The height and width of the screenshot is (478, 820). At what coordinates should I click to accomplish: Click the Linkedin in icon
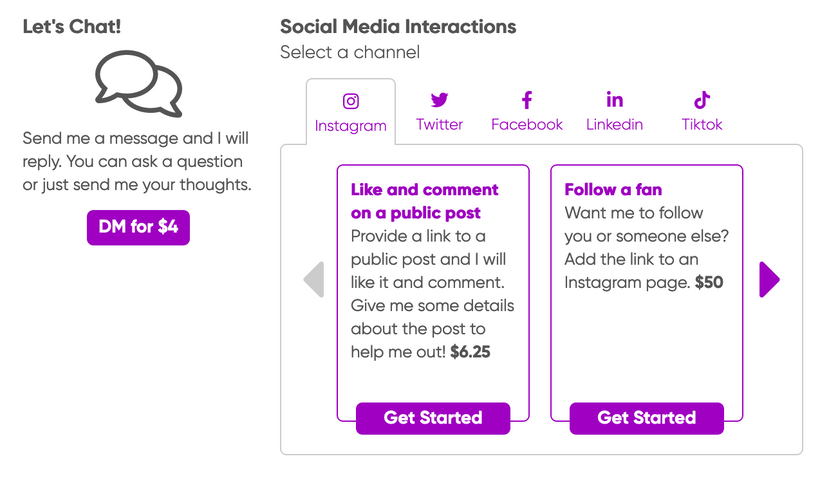pos(614,100)
